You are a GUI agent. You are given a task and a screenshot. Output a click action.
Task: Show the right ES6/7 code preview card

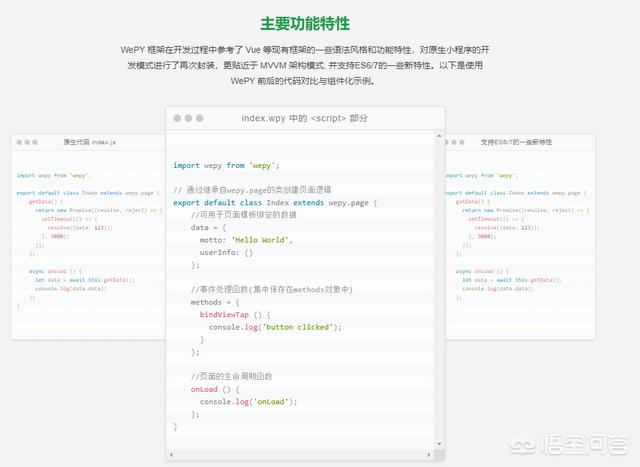click(x=535, y=240)
